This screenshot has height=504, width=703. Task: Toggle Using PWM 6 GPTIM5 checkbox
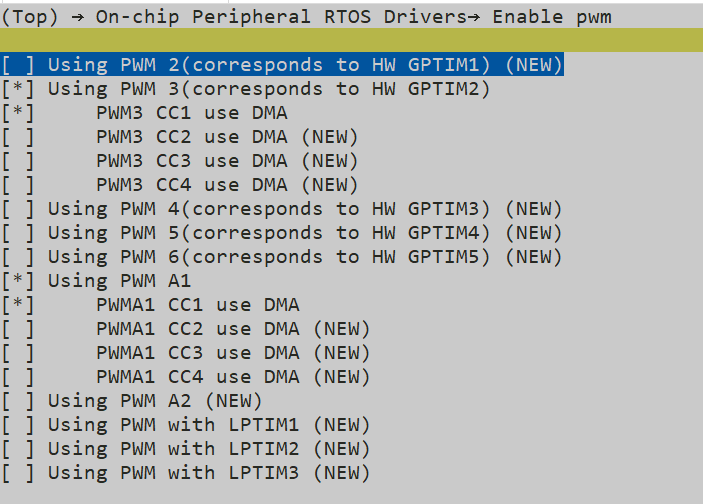(x=19, y=257)
